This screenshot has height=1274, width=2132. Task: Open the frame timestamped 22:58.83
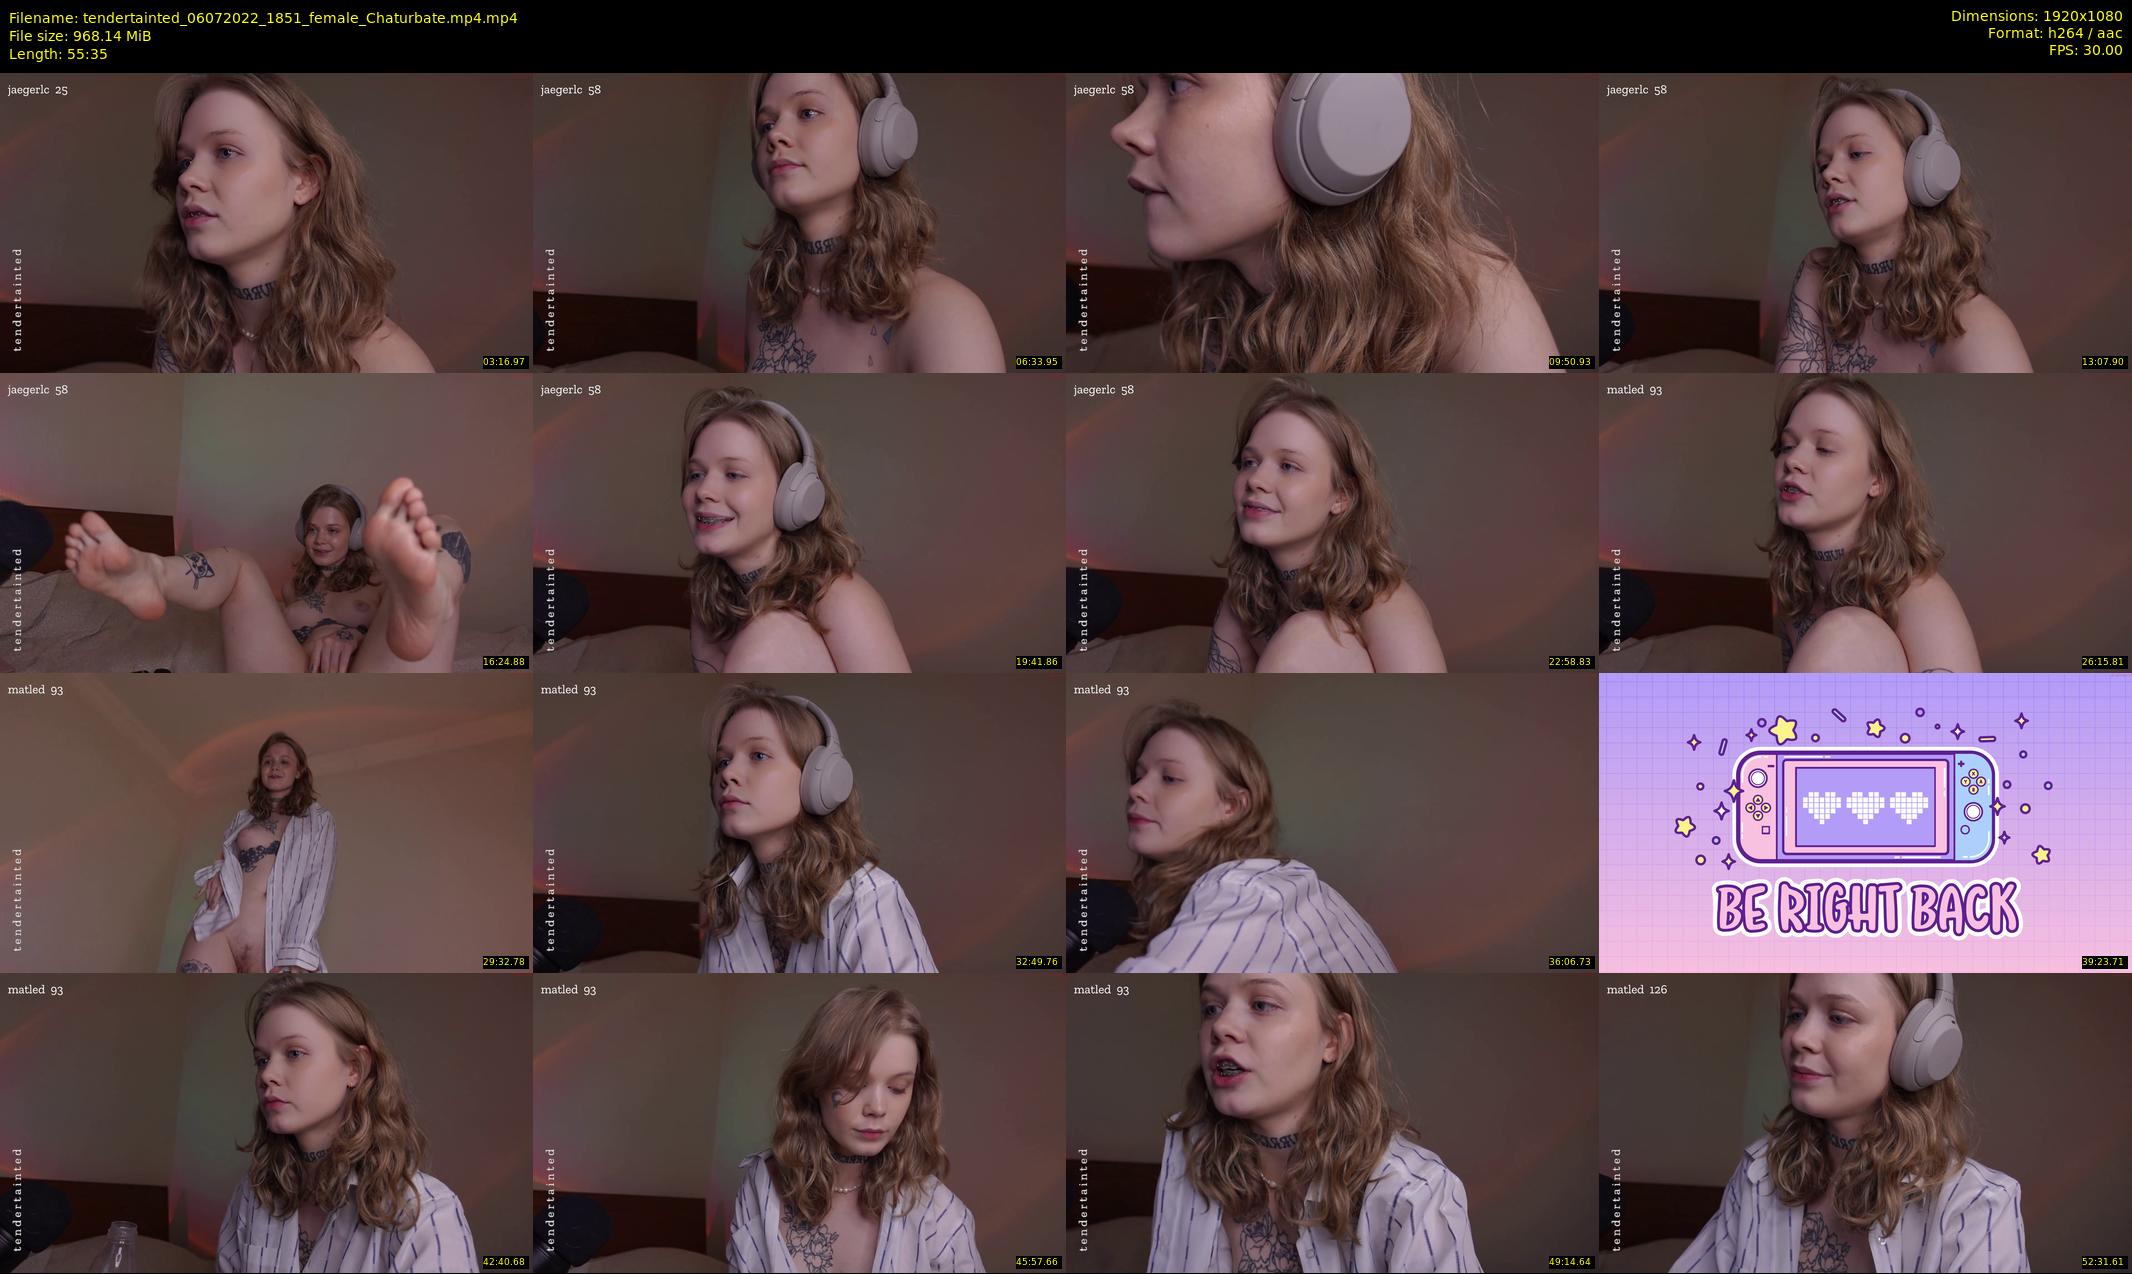[1332, 522]
